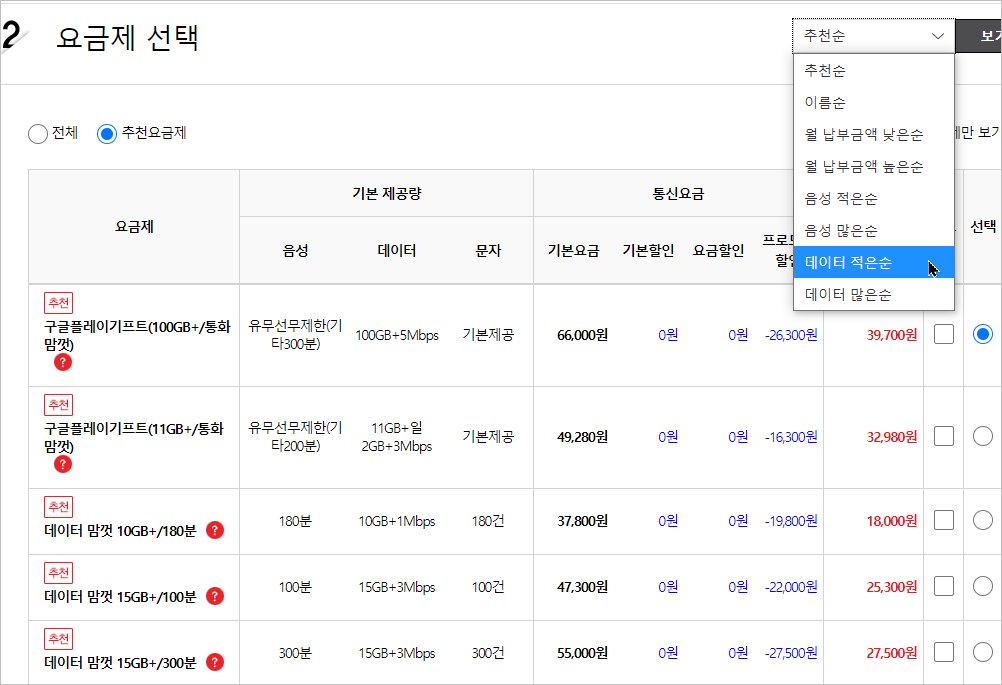Click help icon for 구글플레이기프트 11GB+ plan
The width and height of the screenshot is (1002, 685).
(63, 464)
